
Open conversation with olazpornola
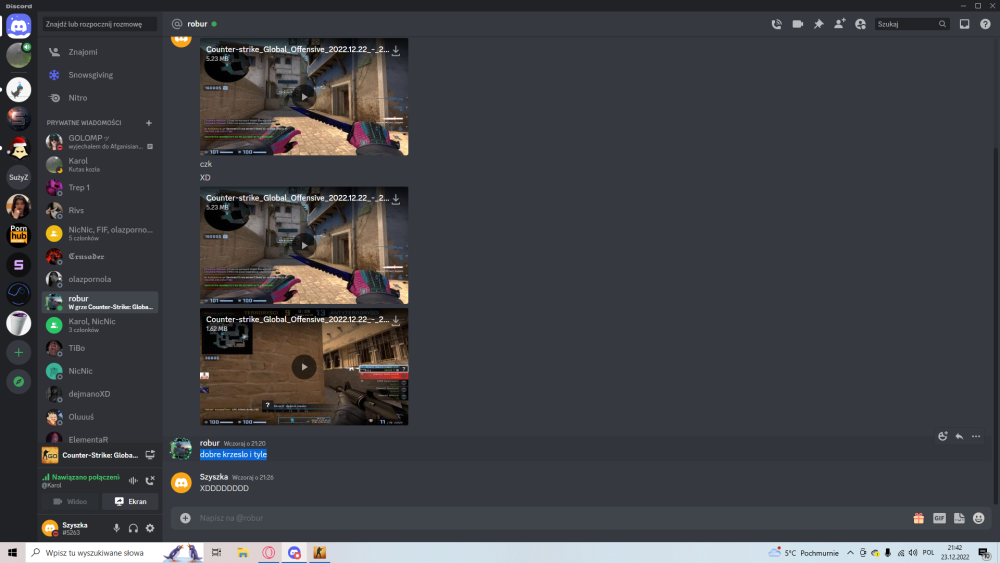point(100,279)
